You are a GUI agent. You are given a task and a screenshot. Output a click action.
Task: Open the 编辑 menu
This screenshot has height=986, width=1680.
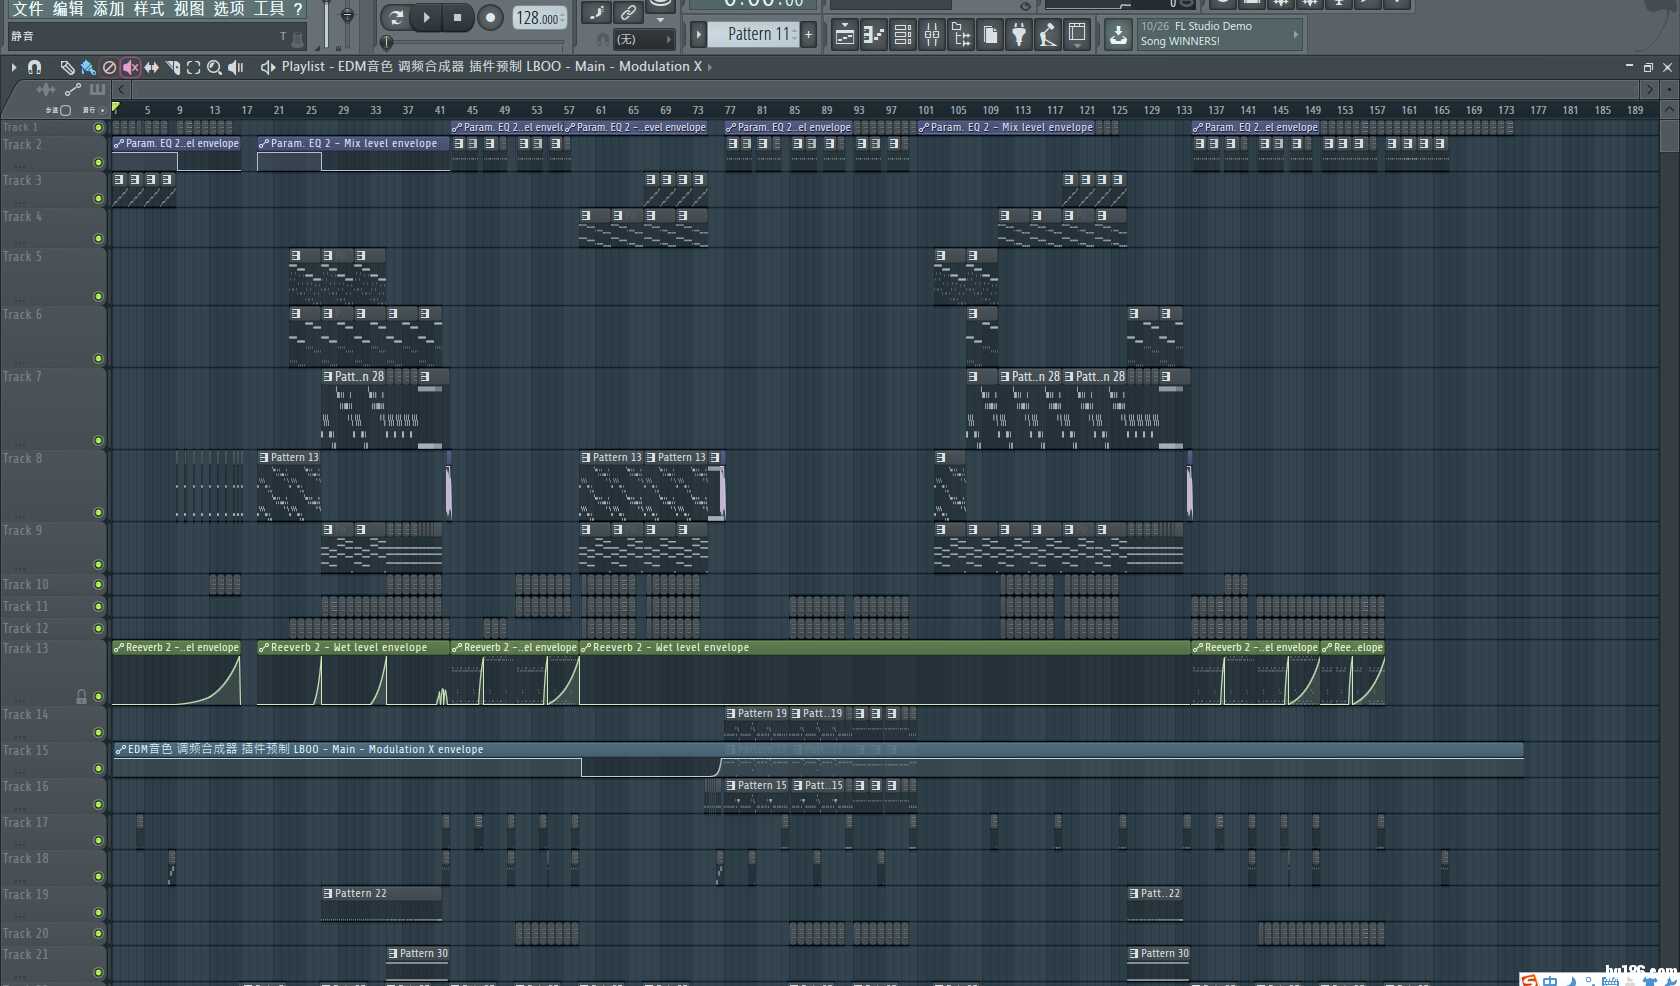coord(68,9)
